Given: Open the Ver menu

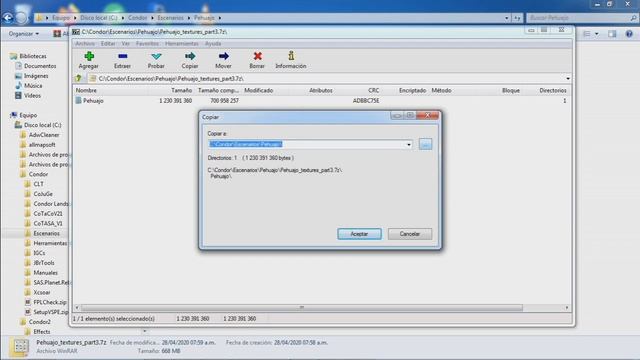Looking at the screenshot, I should click(x=126, y=43).
